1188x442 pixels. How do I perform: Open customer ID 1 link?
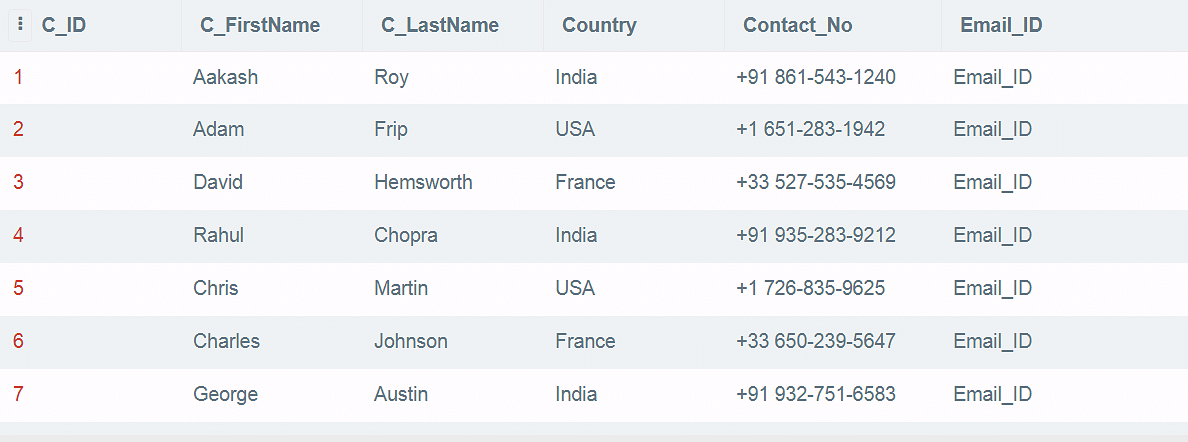point(18,77)
